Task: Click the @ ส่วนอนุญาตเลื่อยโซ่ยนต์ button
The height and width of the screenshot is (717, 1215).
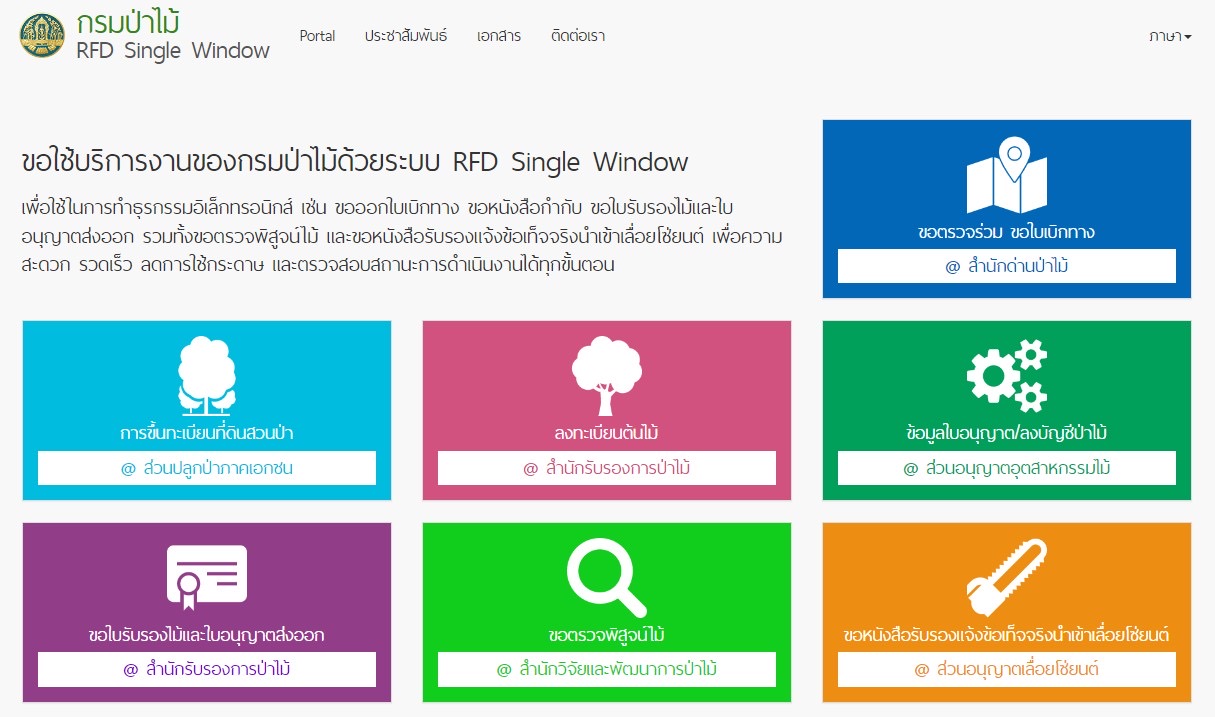Action: pos(1007,669)
